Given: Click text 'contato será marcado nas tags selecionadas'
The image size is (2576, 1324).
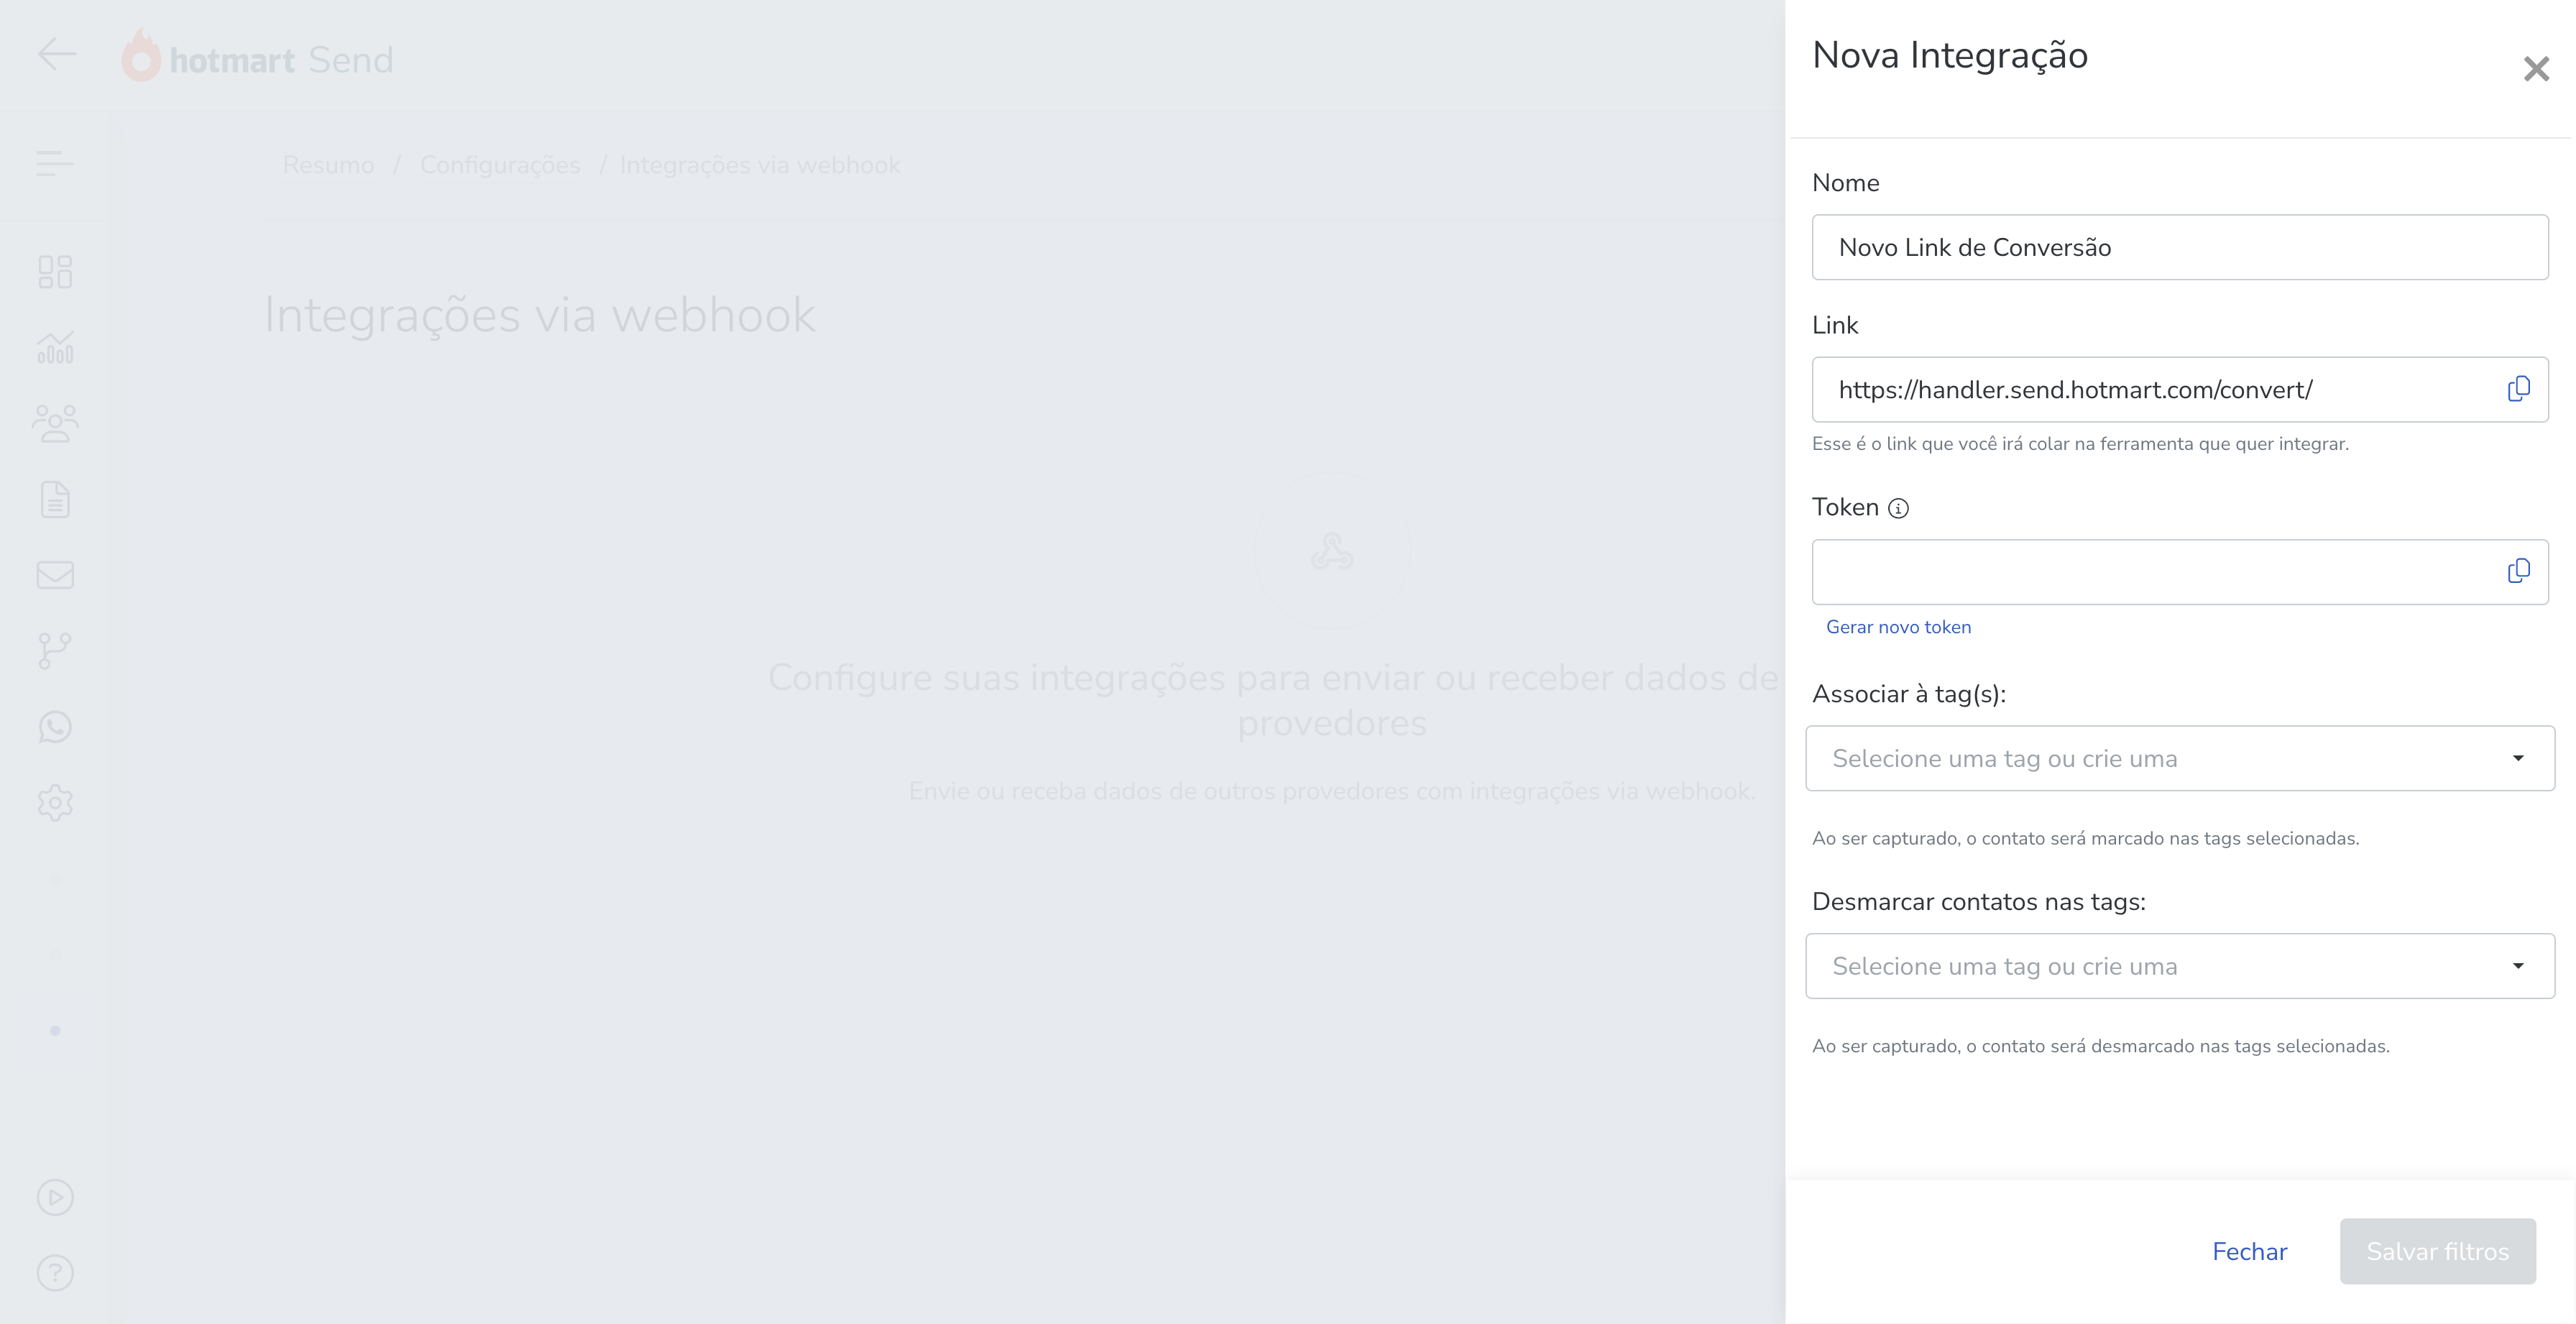Looking at the screenshot, I should point(2170,838).
